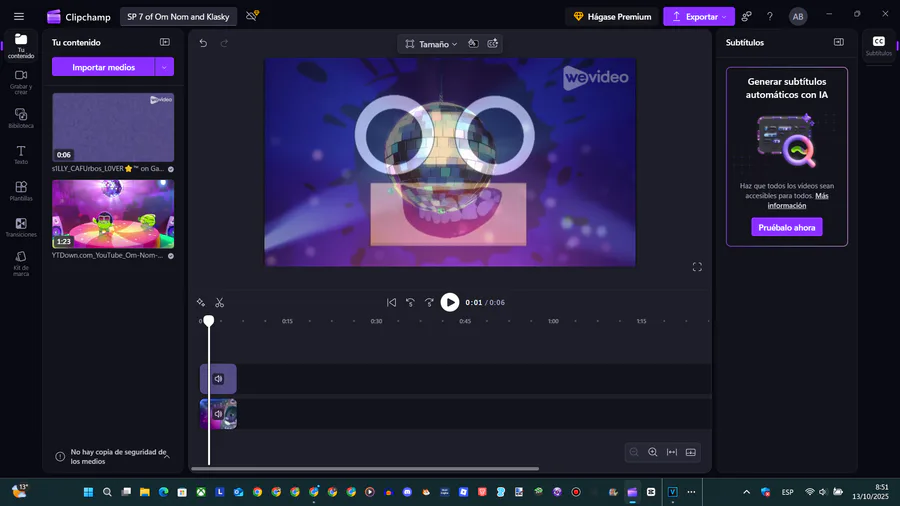Skip forward five seconds
The width and height of the screenshot is (900, 506).
point(429,302)
